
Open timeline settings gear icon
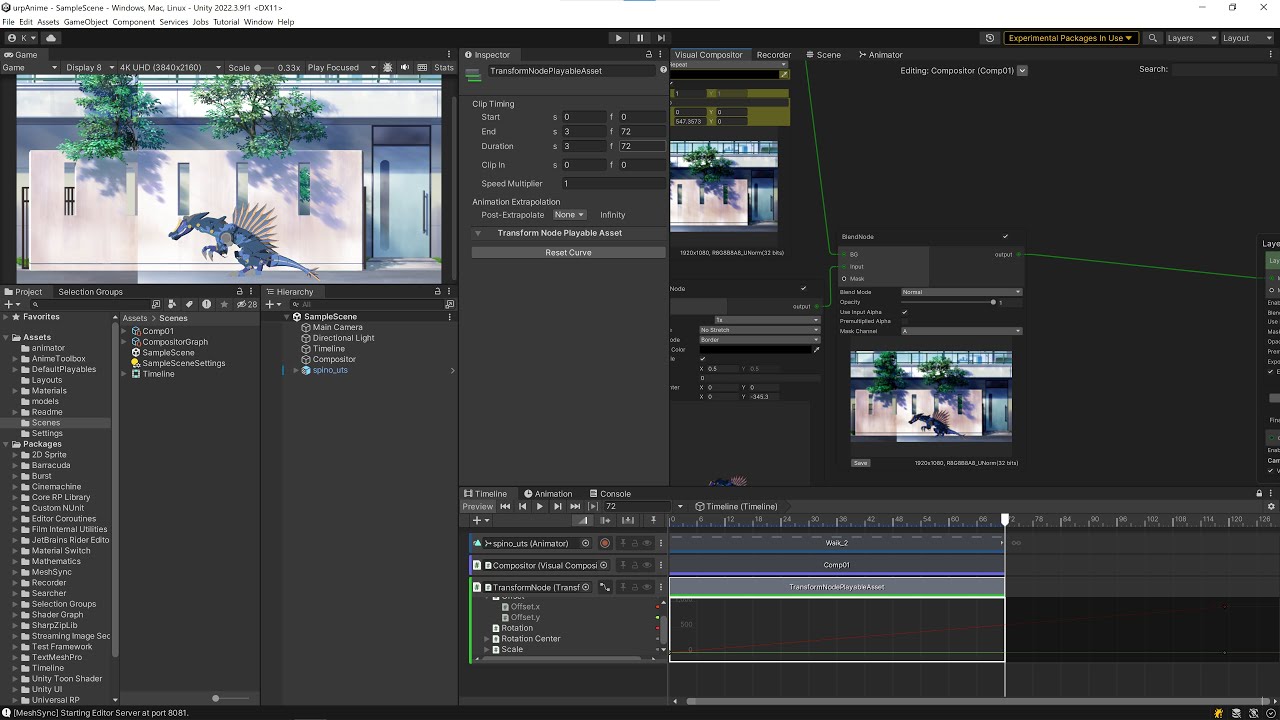click(1271, 507)
